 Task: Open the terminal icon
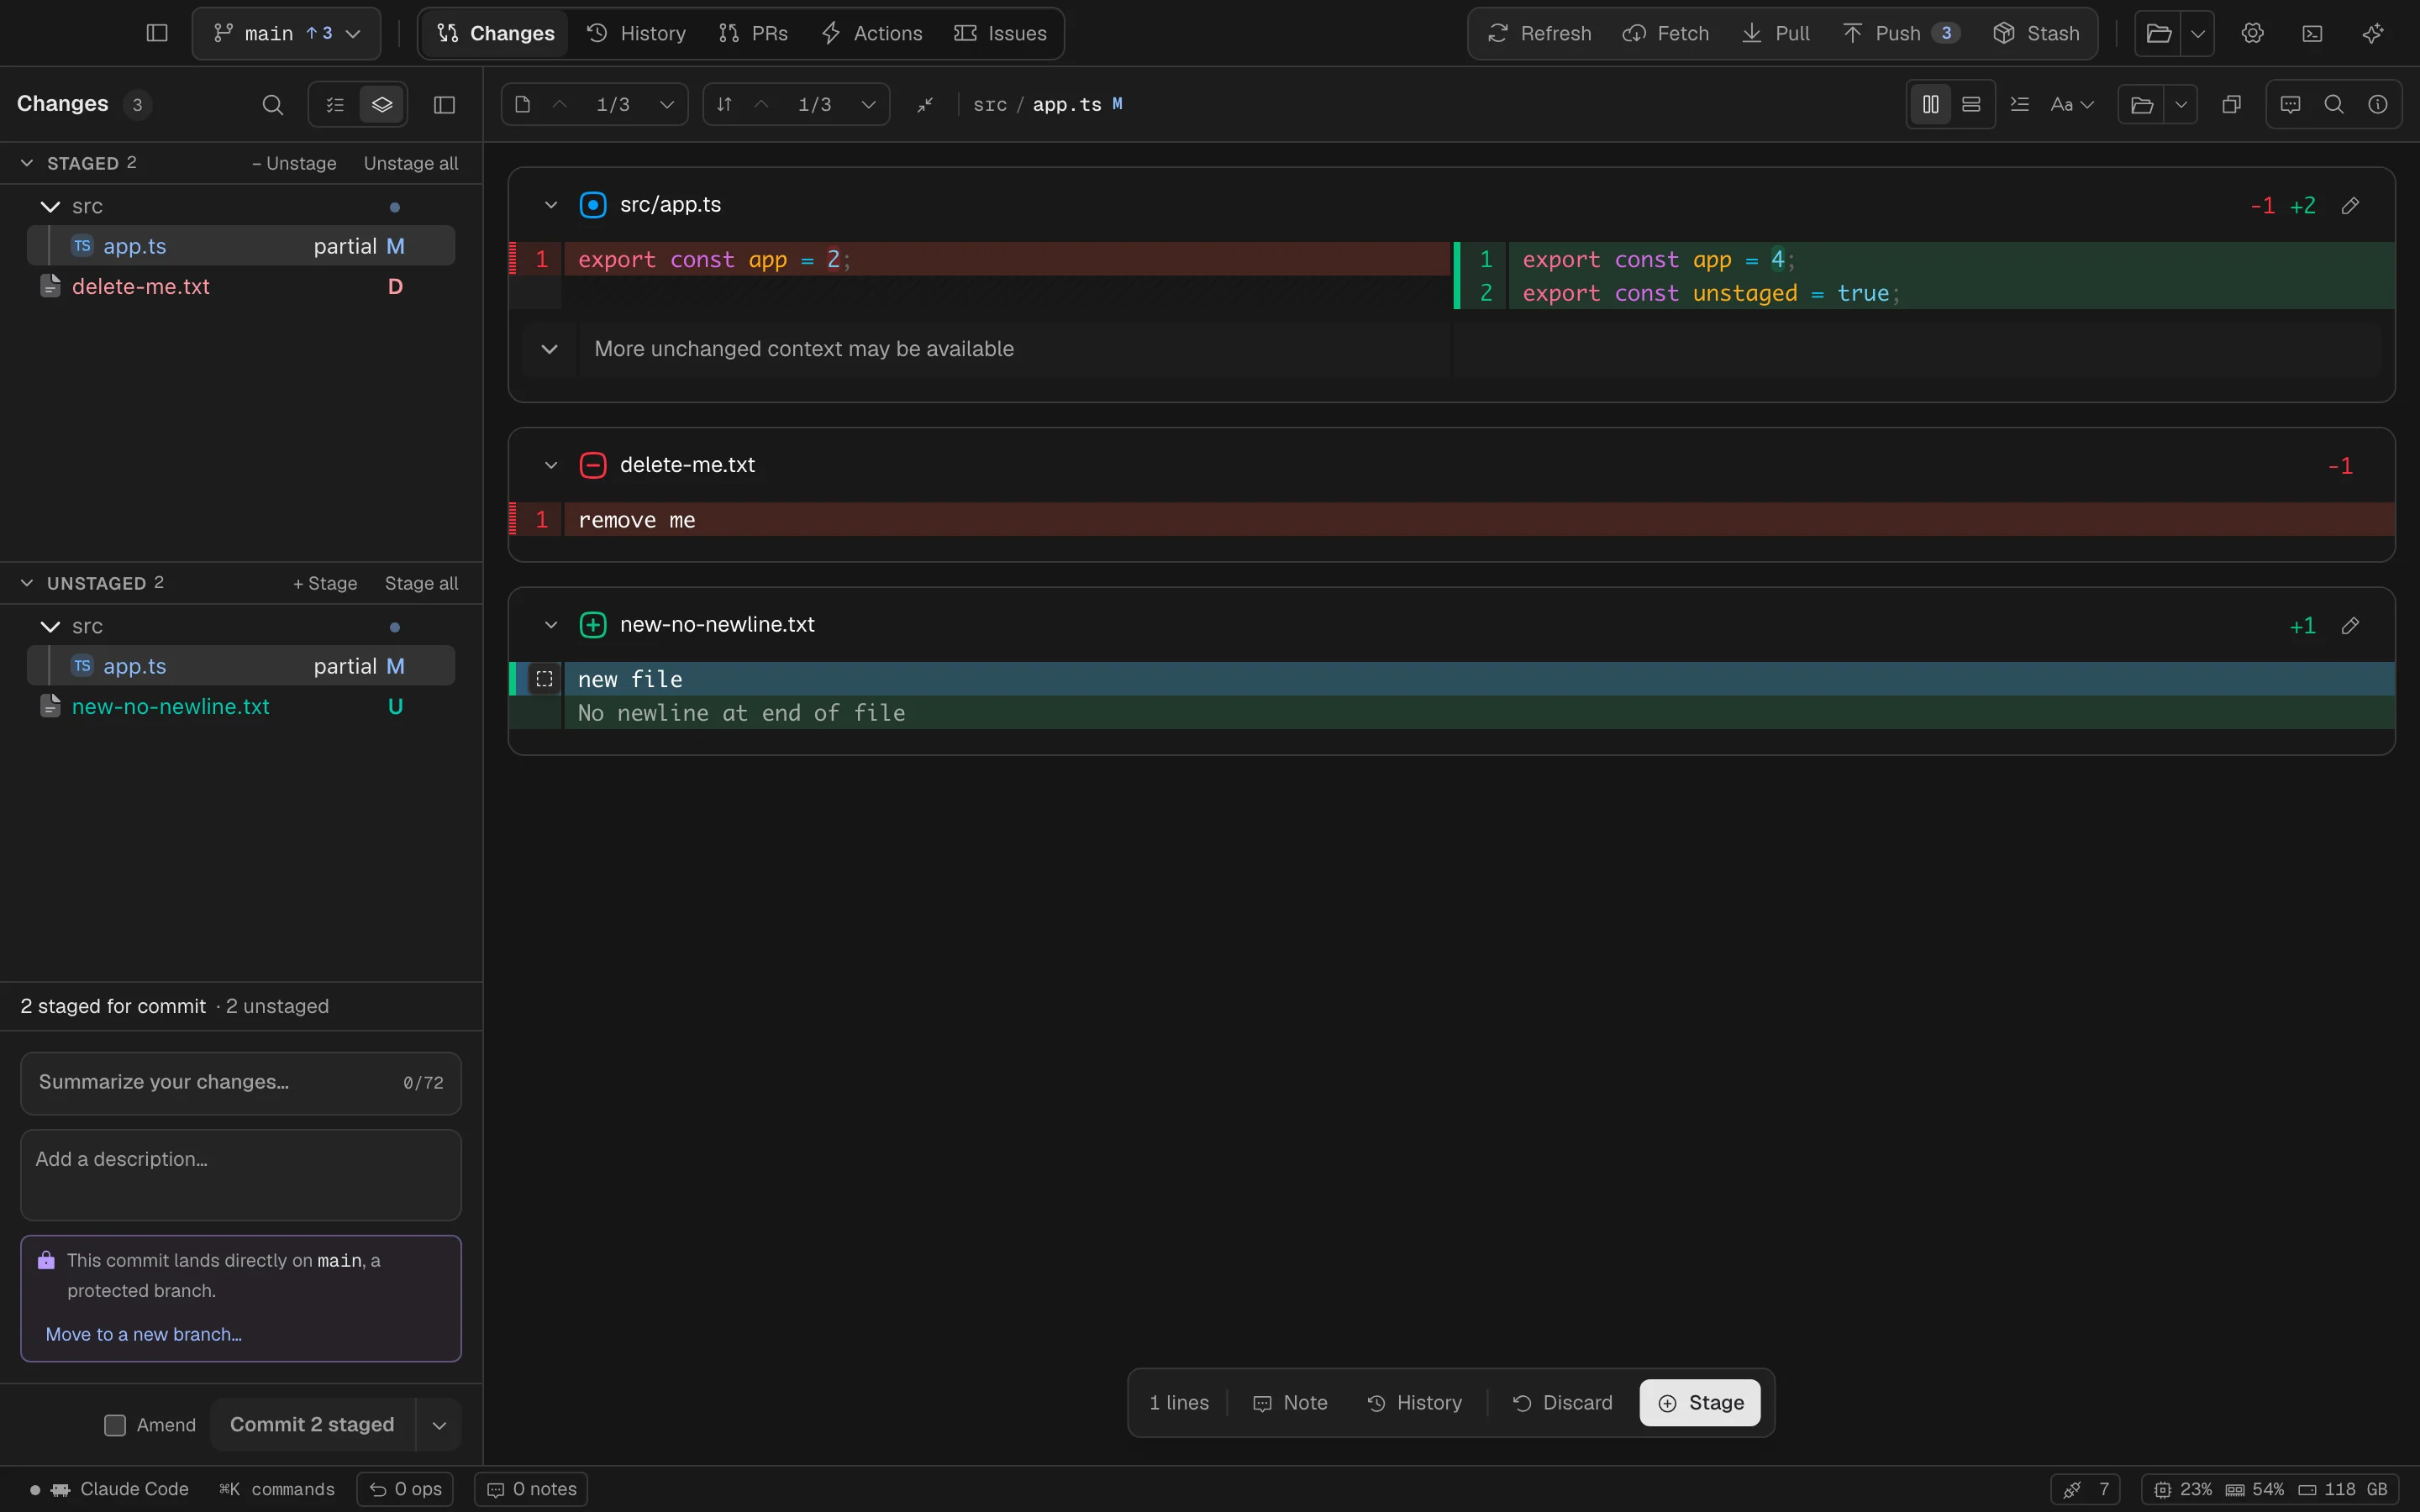click(x=2312, y=33)
